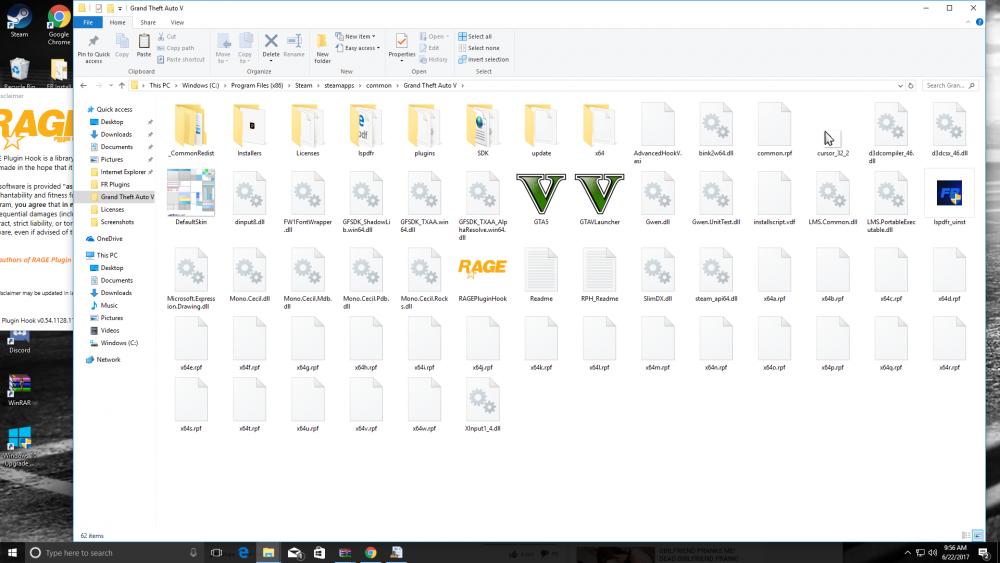Select the plugins folder
Viewport: 1000px width, 563px height.
(425, 126)
